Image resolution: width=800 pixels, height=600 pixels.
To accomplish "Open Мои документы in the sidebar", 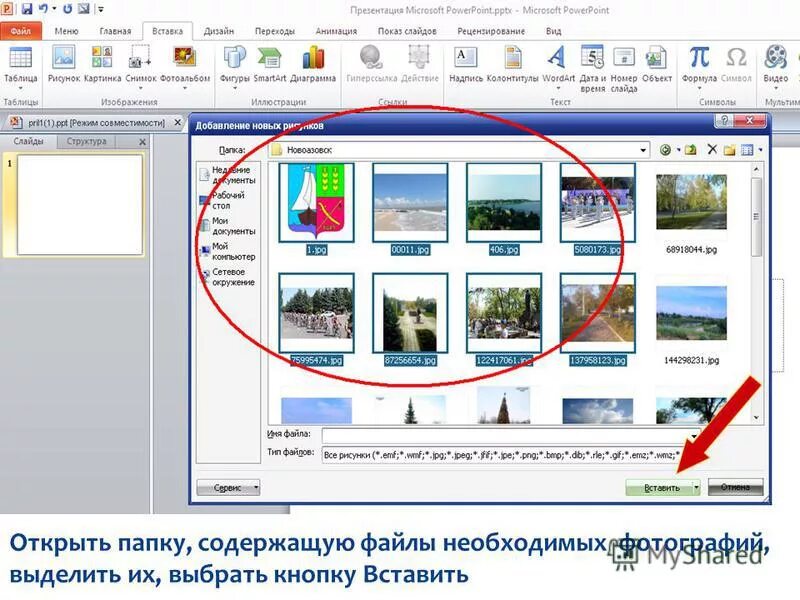I will [228, 226].
